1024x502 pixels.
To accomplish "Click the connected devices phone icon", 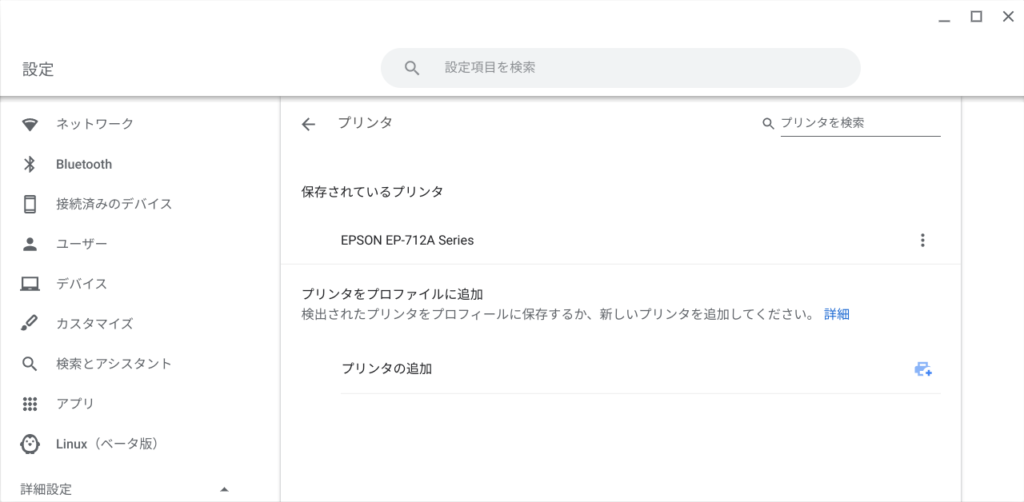I will [30, 204].
